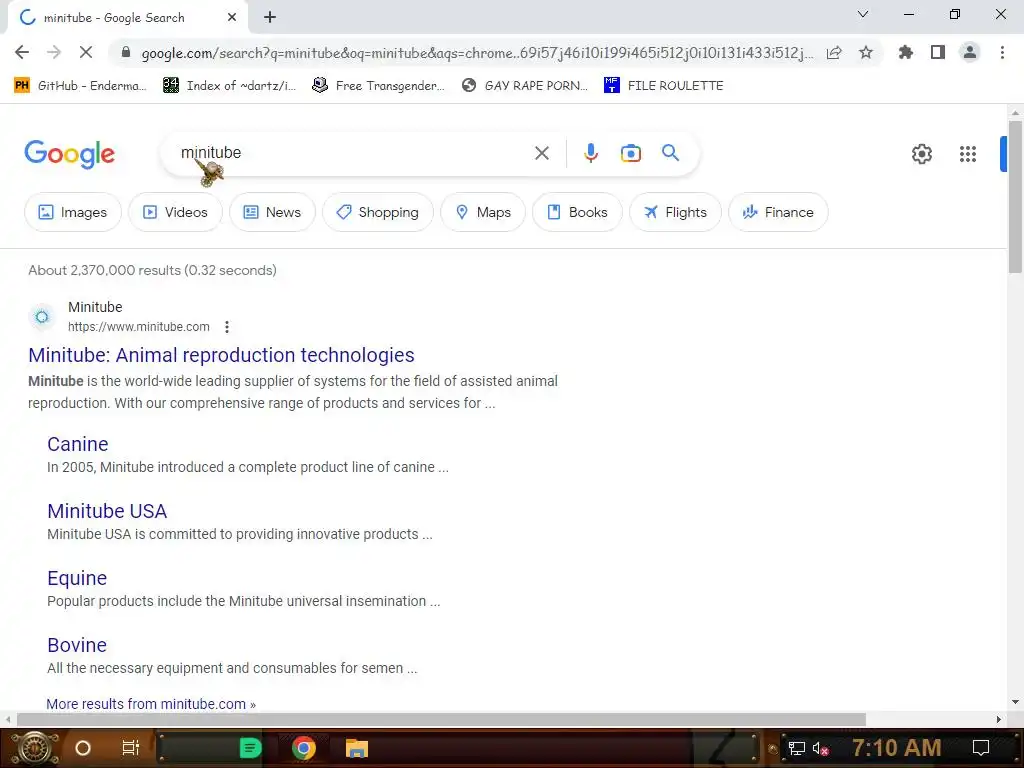This screenshot has width=1024, height=768.
Task: Click the Google logo
Action: point(69,154)
